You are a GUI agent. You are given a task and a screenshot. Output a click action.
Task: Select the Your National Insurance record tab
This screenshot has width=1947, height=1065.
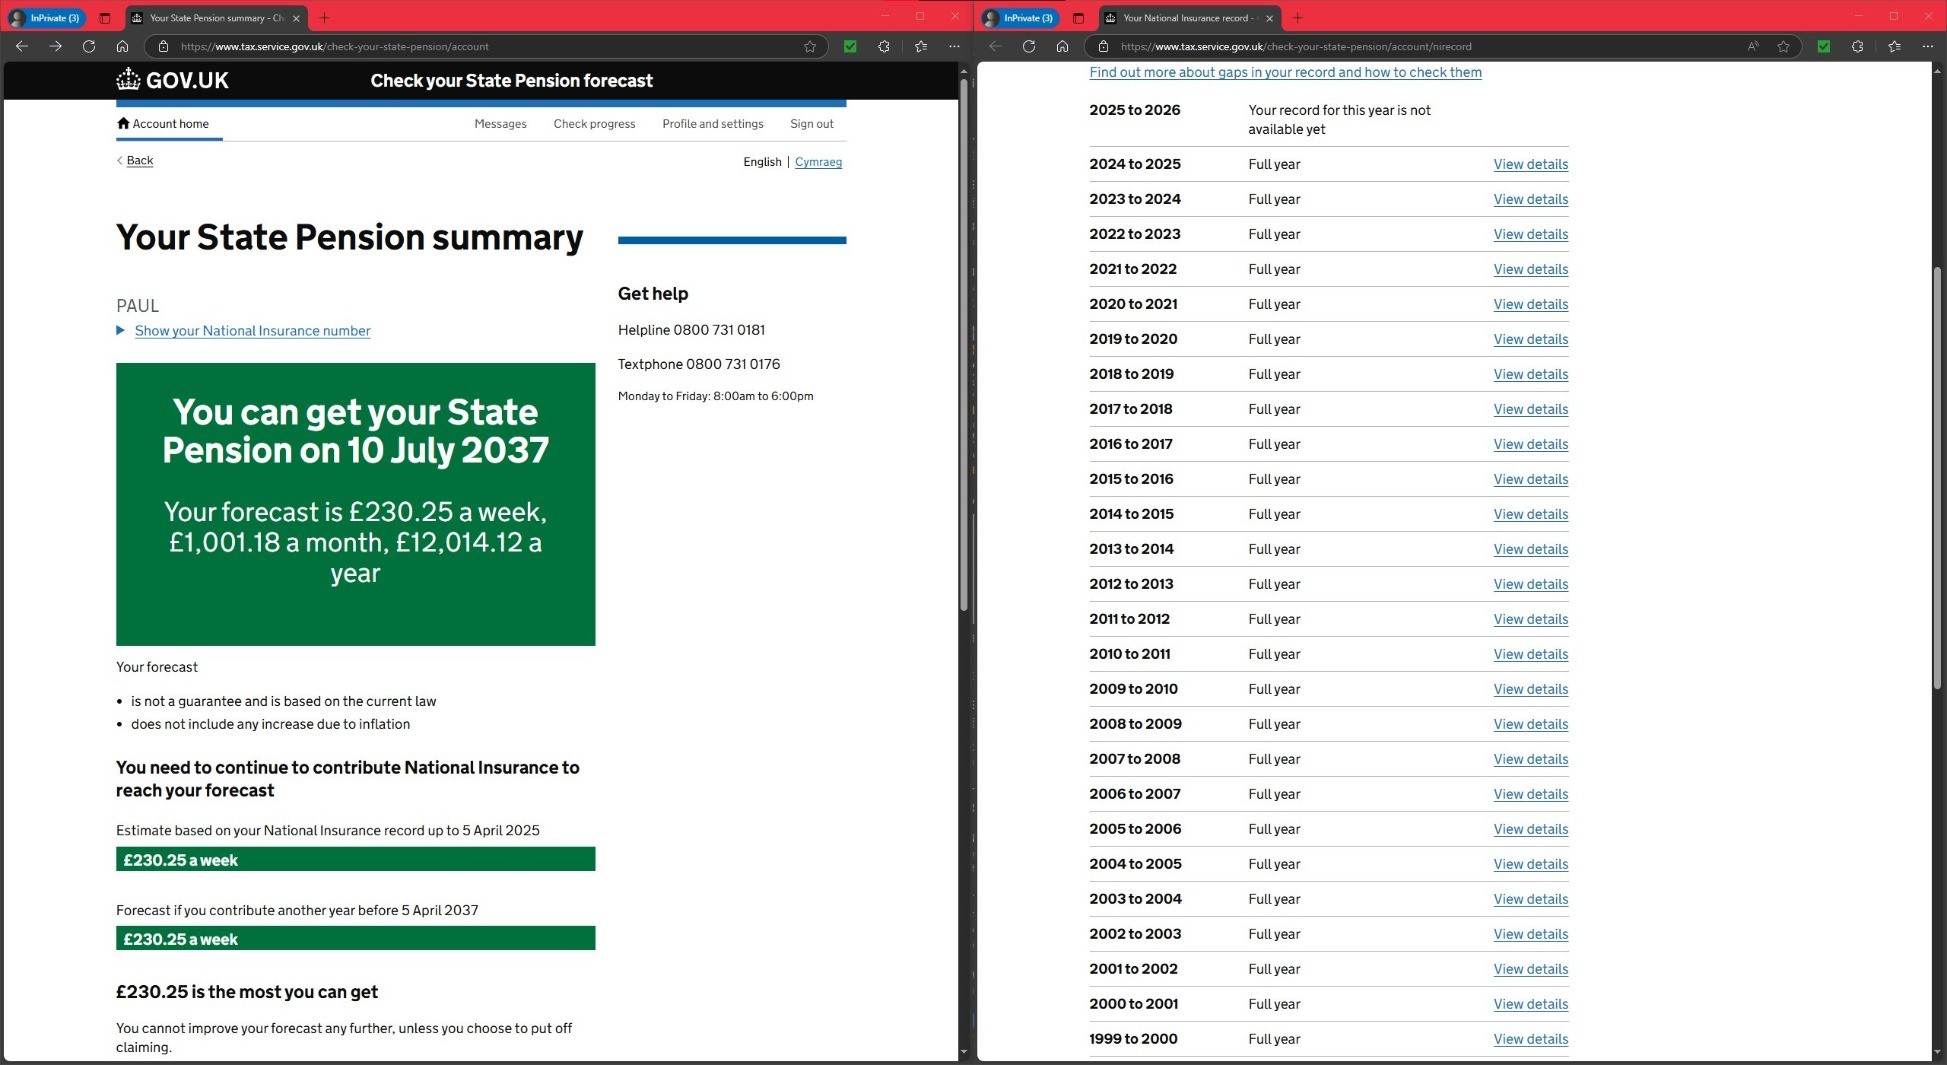(x=1189, y=18)
